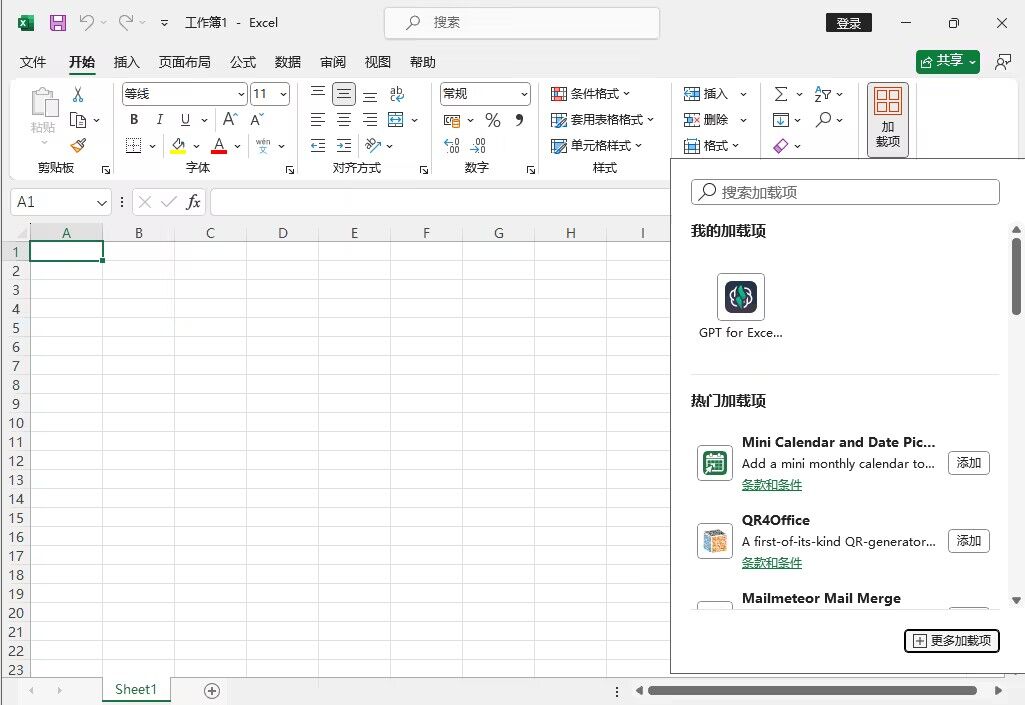Open the 公式 ribbon tab
The height and width of the screenshot is (705, 1025).
[x=243, y=62]
